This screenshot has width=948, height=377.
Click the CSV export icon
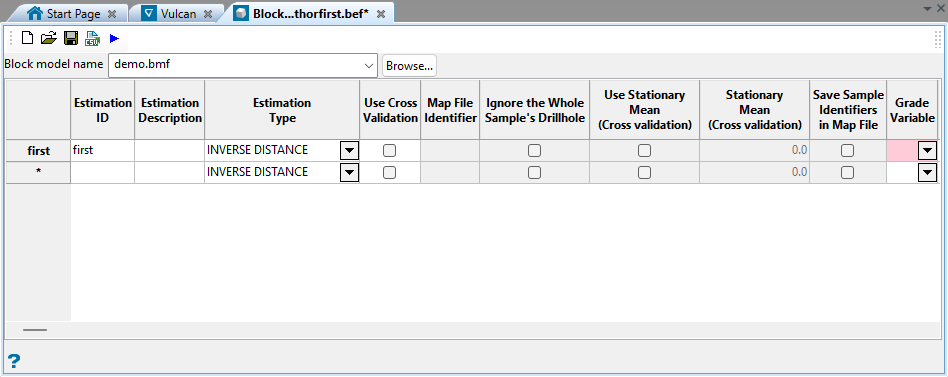[x=93, y=39]
